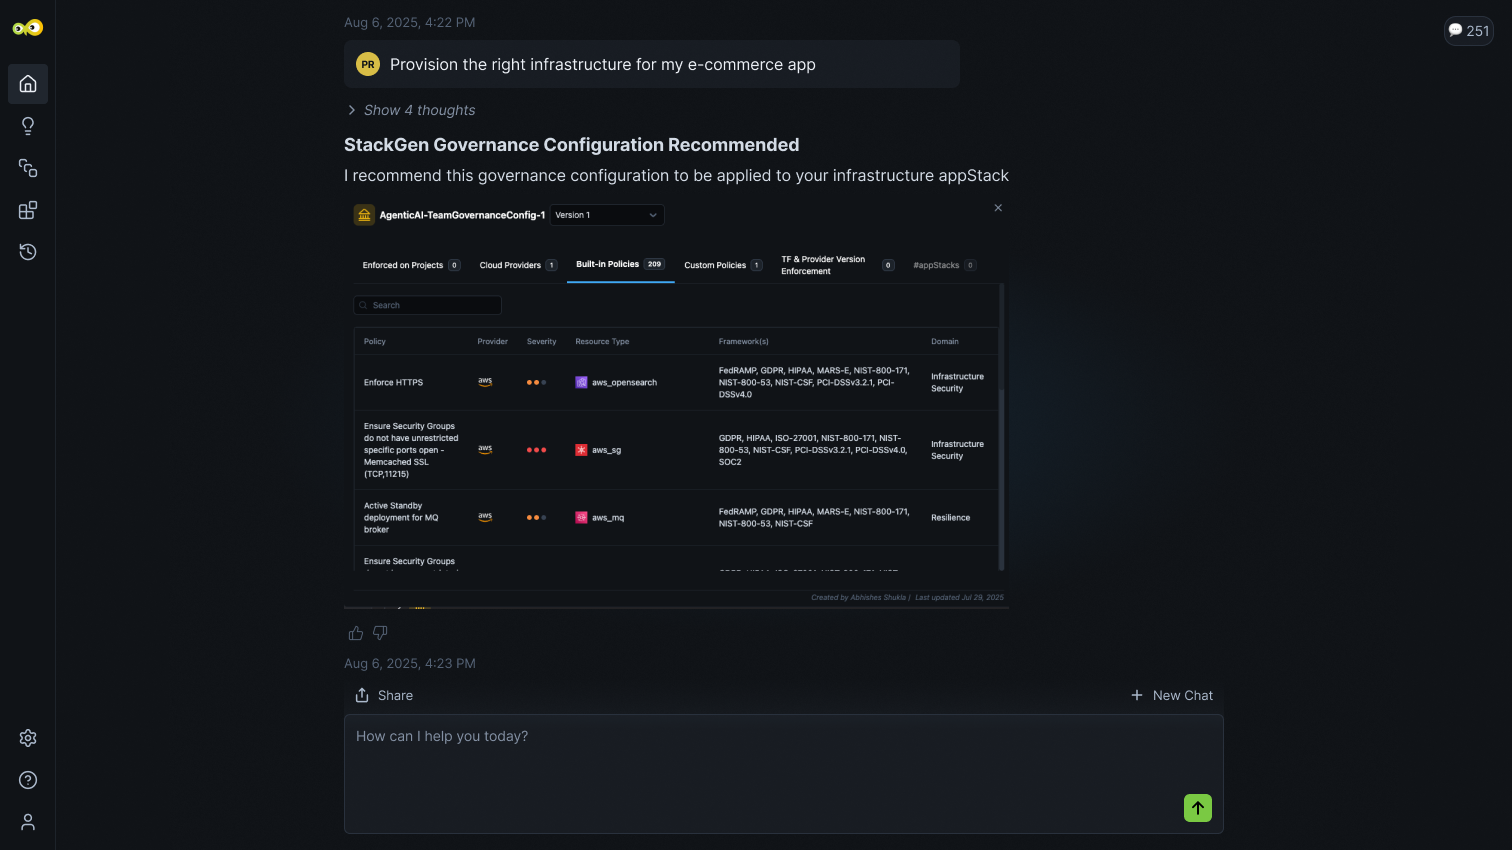Start a New Chat

[1171, 695]
